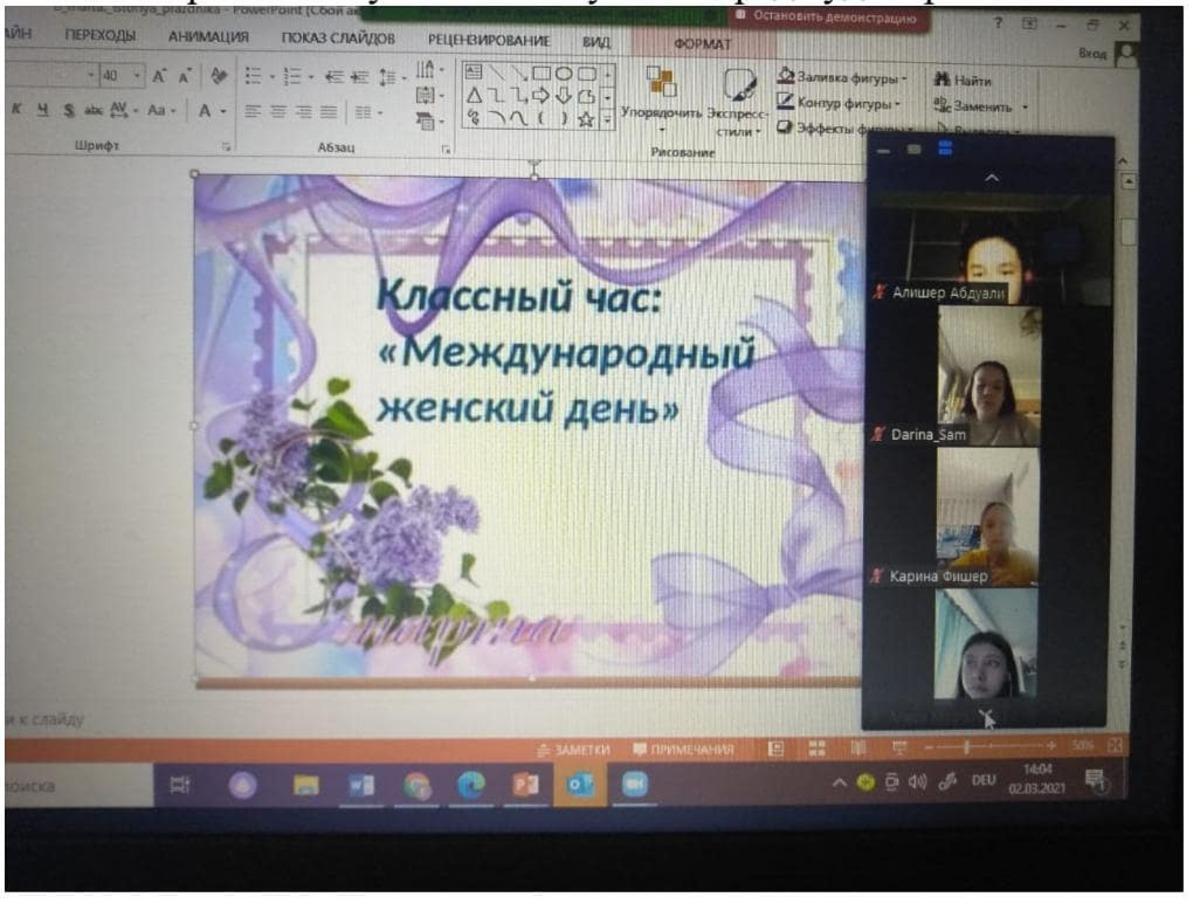Open the ПОКАЗ СЛАЙДОВ tab

337,38
